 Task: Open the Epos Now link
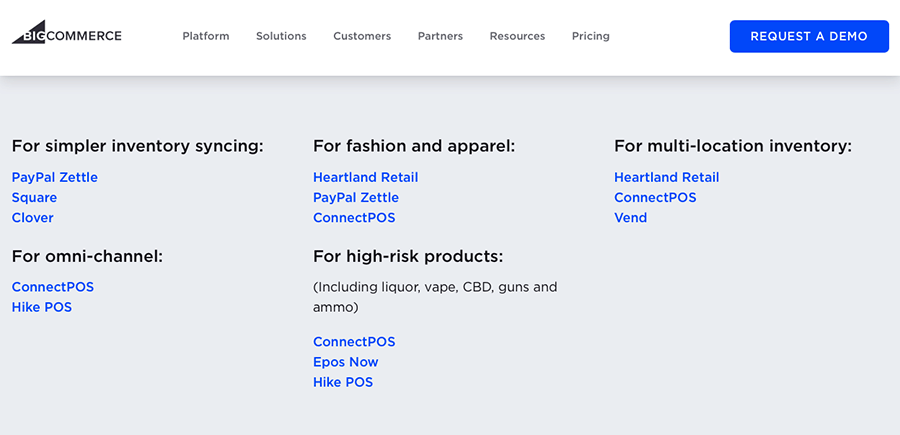346,362
